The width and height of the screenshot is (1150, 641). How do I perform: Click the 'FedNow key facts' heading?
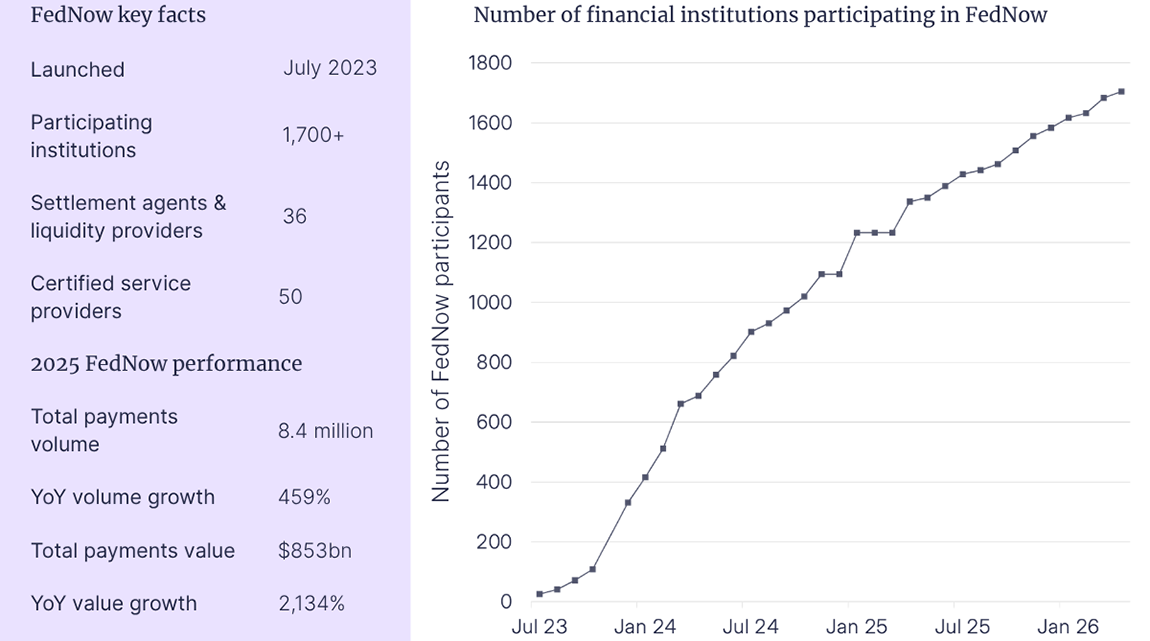point(118,16)
